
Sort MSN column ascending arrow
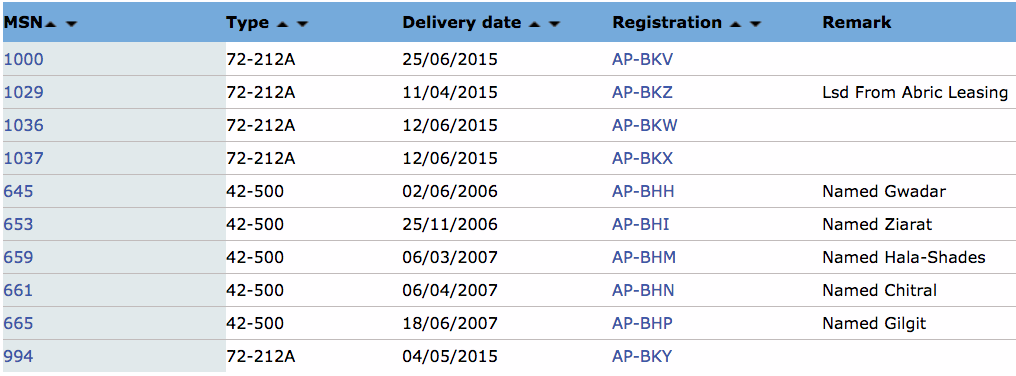click(51, 24)
